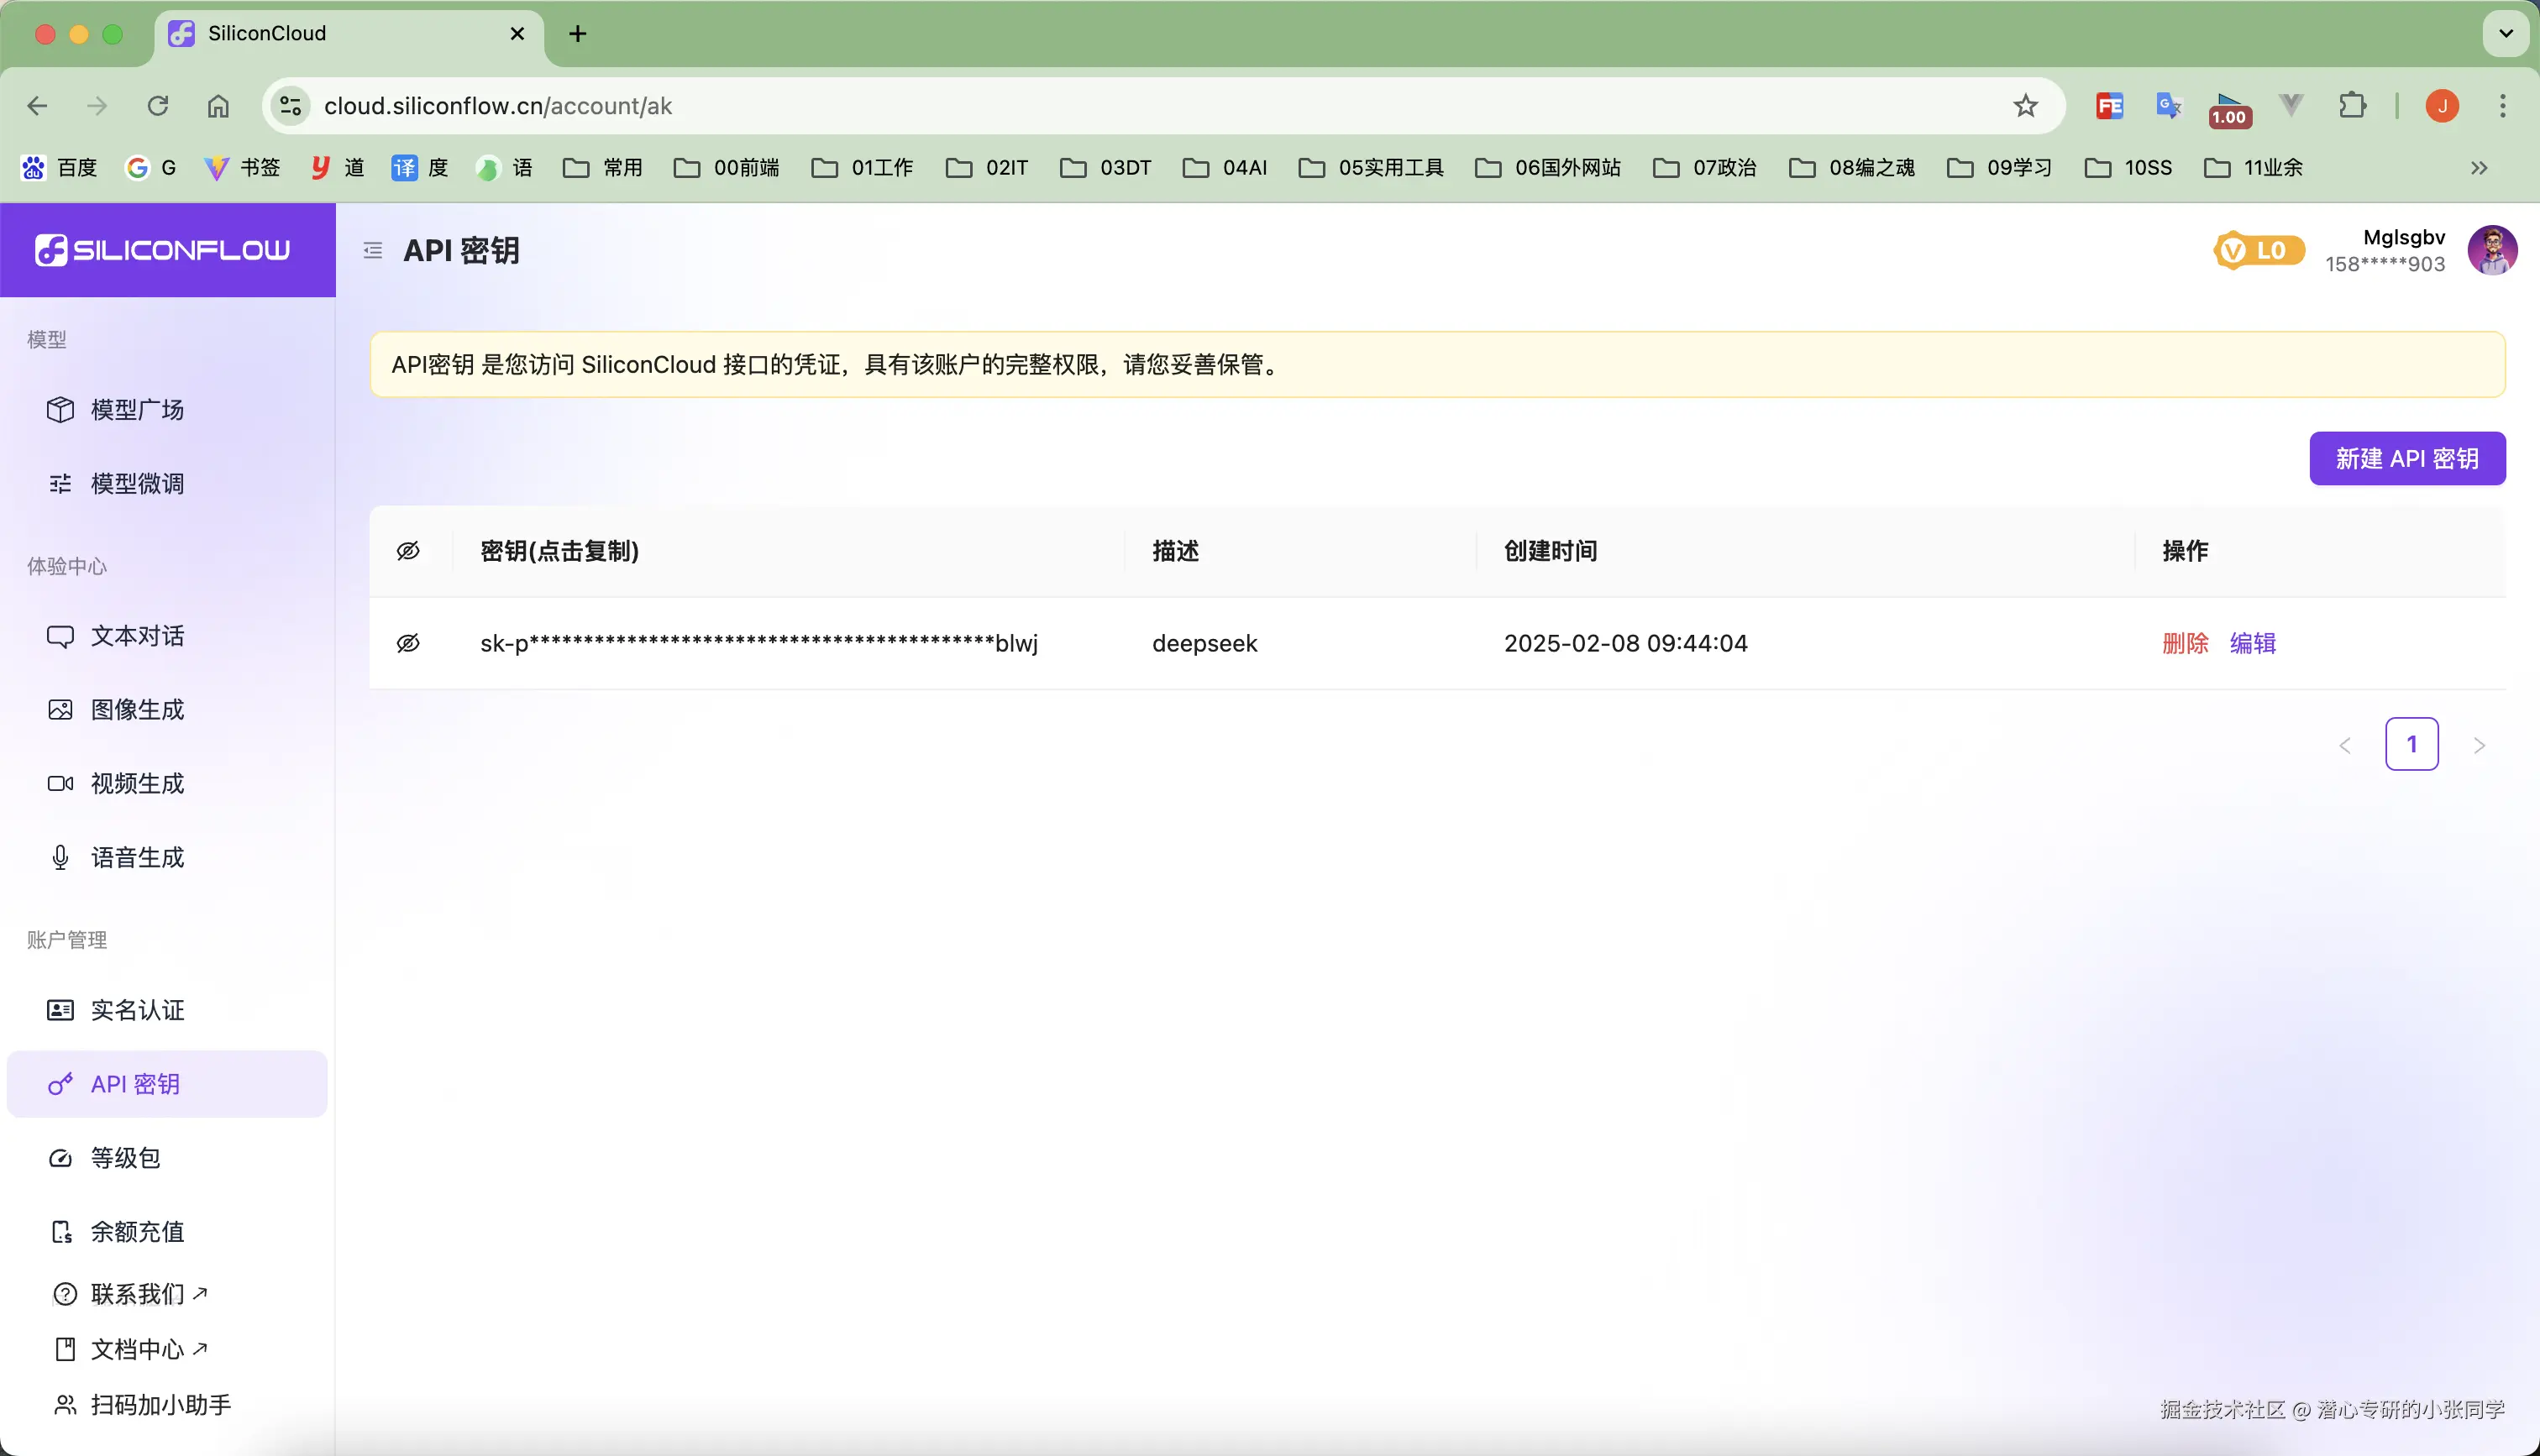This screenshot has width=2540, height=1456.
Task: Click the 新建 API 密钥 button
Action: 2406,459
